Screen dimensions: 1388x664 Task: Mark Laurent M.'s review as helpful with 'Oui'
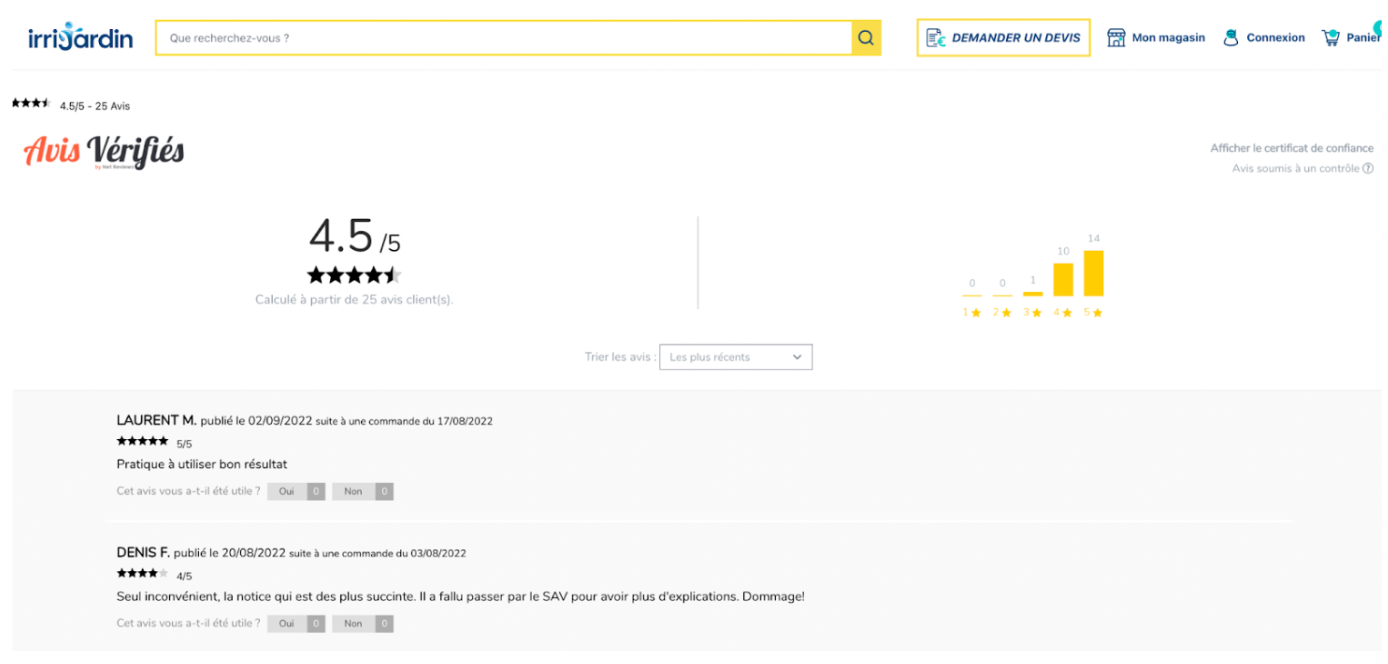click(x=287, y=491)
